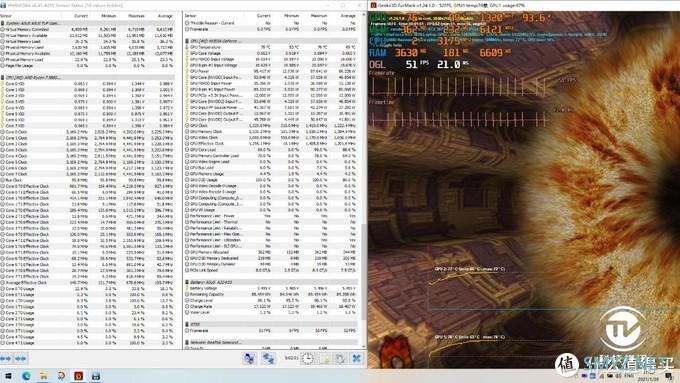Collapse the Network Intel sensor group
The image size is (680, 383).
tap(271, 342)
